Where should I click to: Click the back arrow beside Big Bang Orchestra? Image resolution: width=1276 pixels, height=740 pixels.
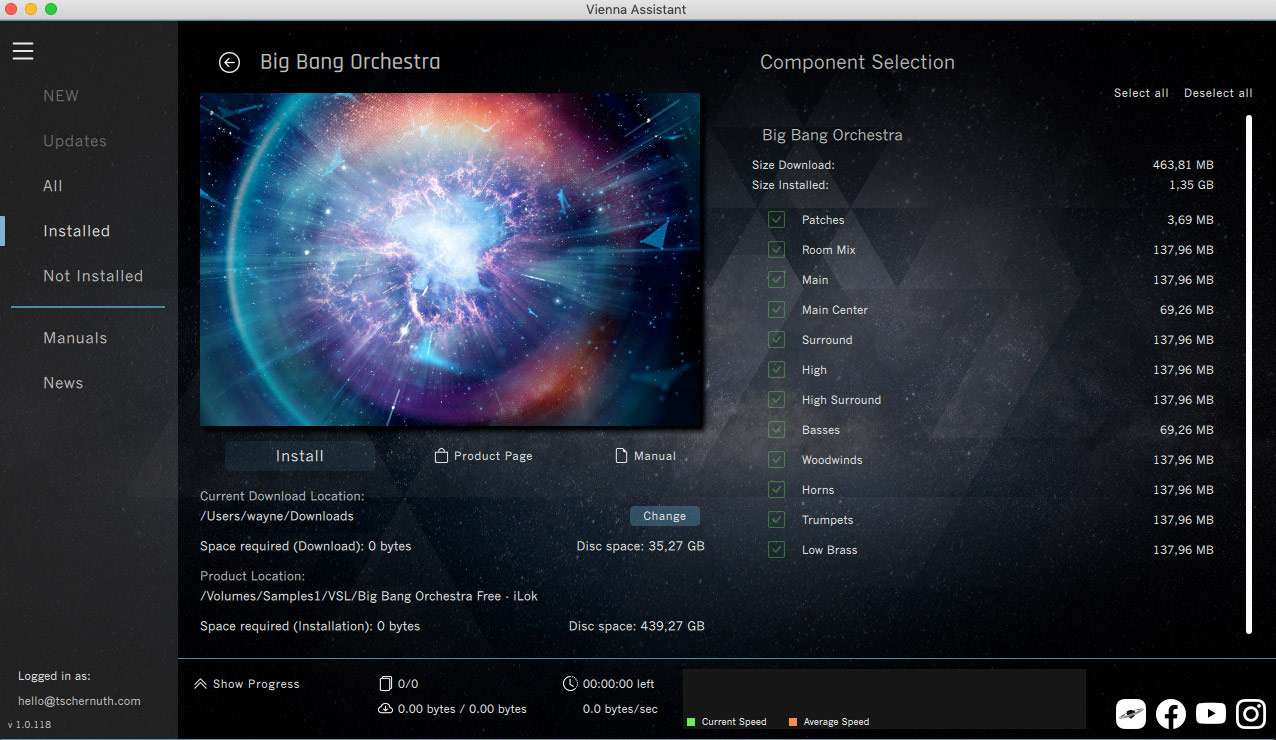click(229, 63)
